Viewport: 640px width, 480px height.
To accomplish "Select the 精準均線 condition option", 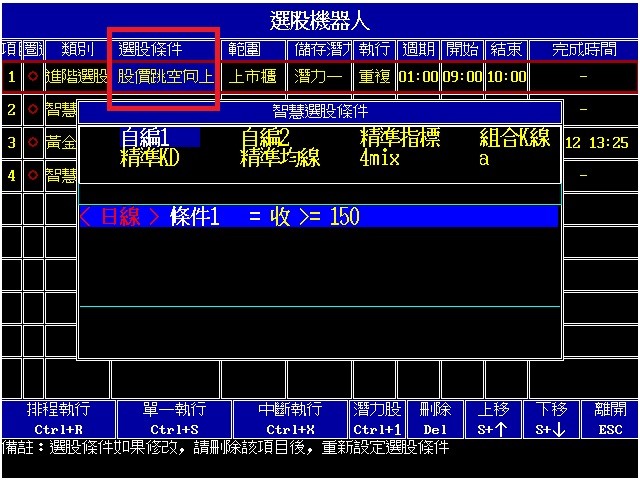I will (280, 158).
